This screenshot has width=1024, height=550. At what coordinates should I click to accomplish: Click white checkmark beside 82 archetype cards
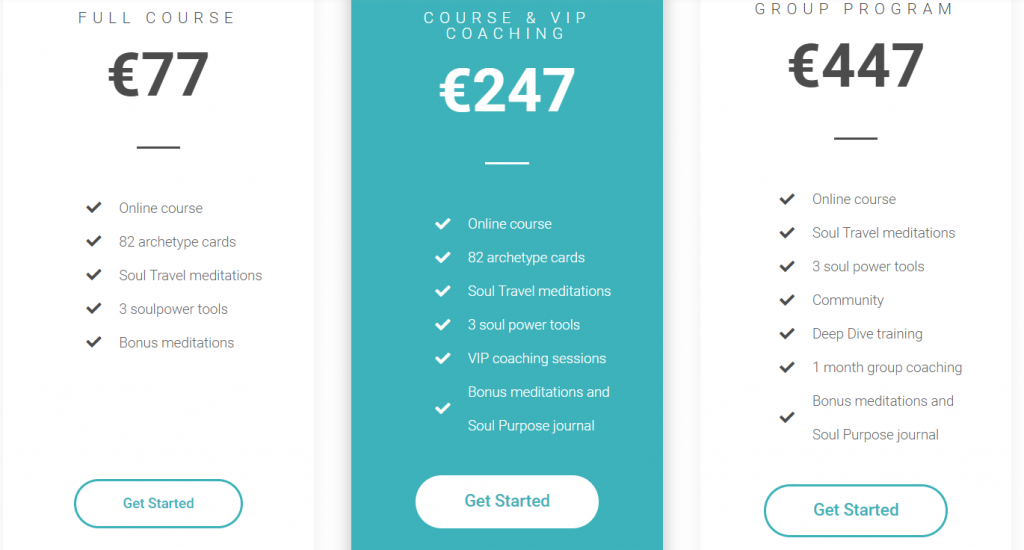(443, 257)
